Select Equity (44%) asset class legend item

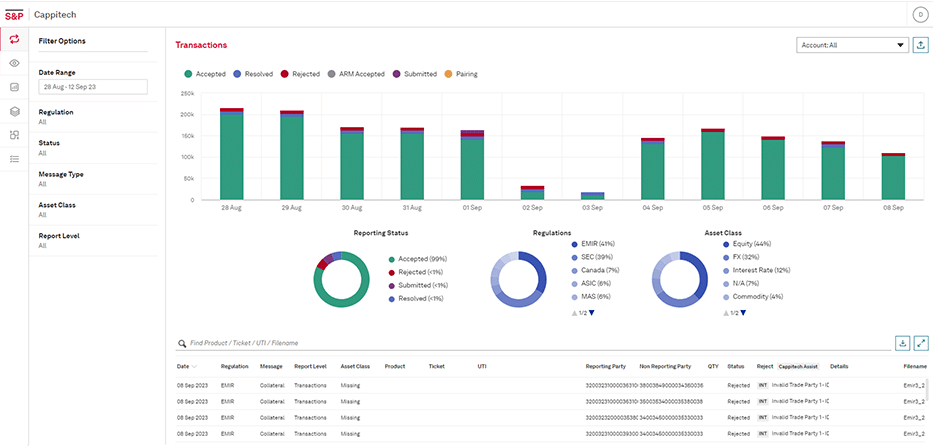747,244
